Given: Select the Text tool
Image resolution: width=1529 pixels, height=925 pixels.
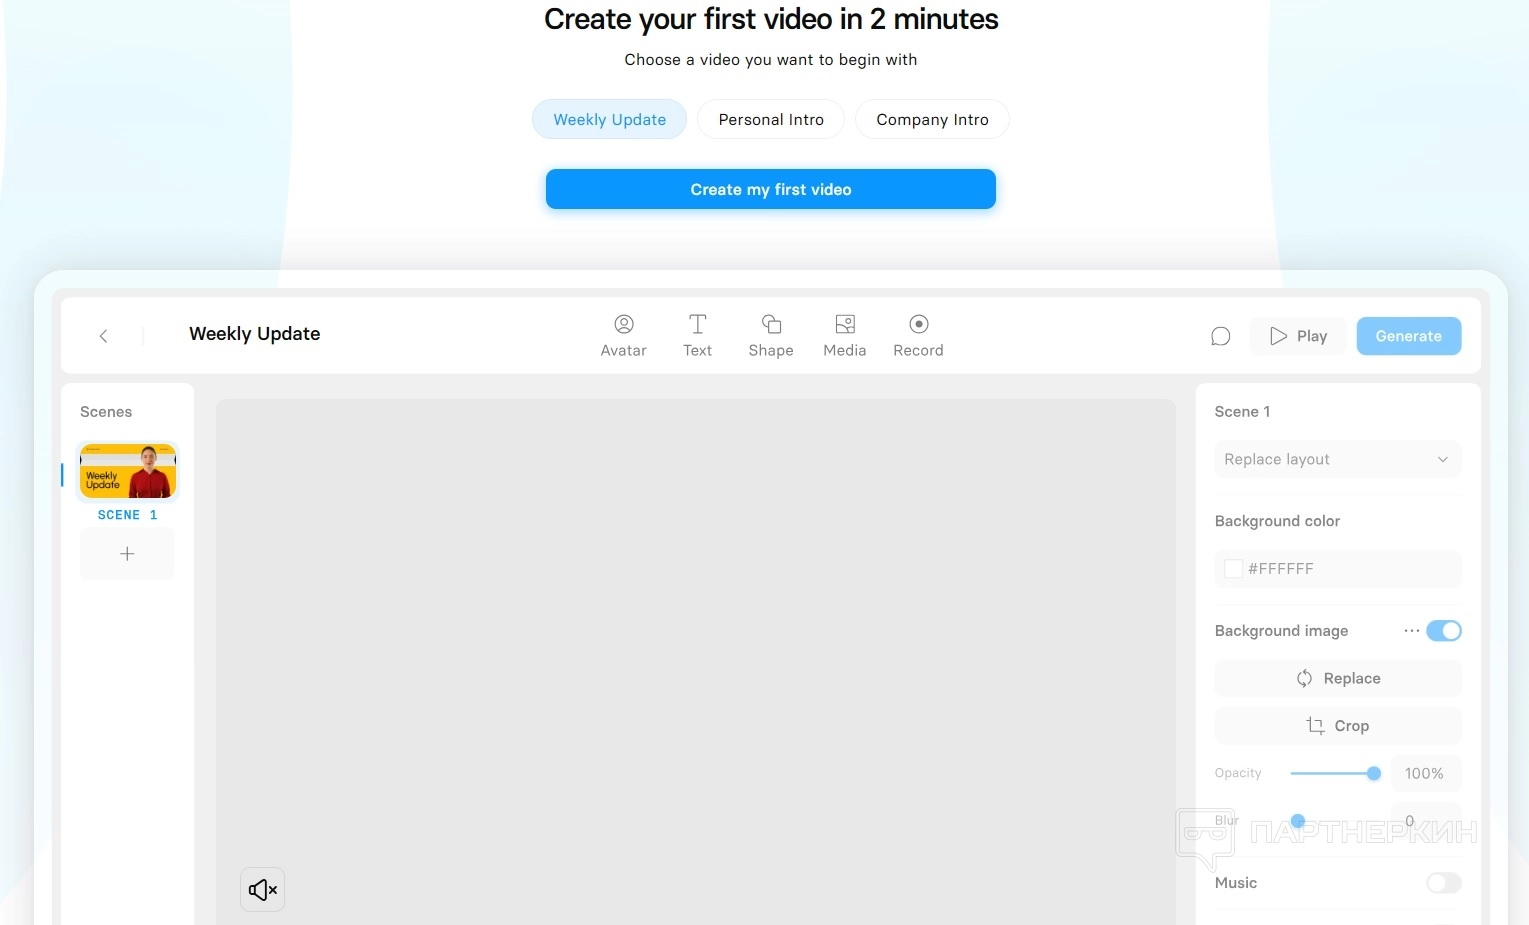Looking at the screenshot, I should coord(697,336).
